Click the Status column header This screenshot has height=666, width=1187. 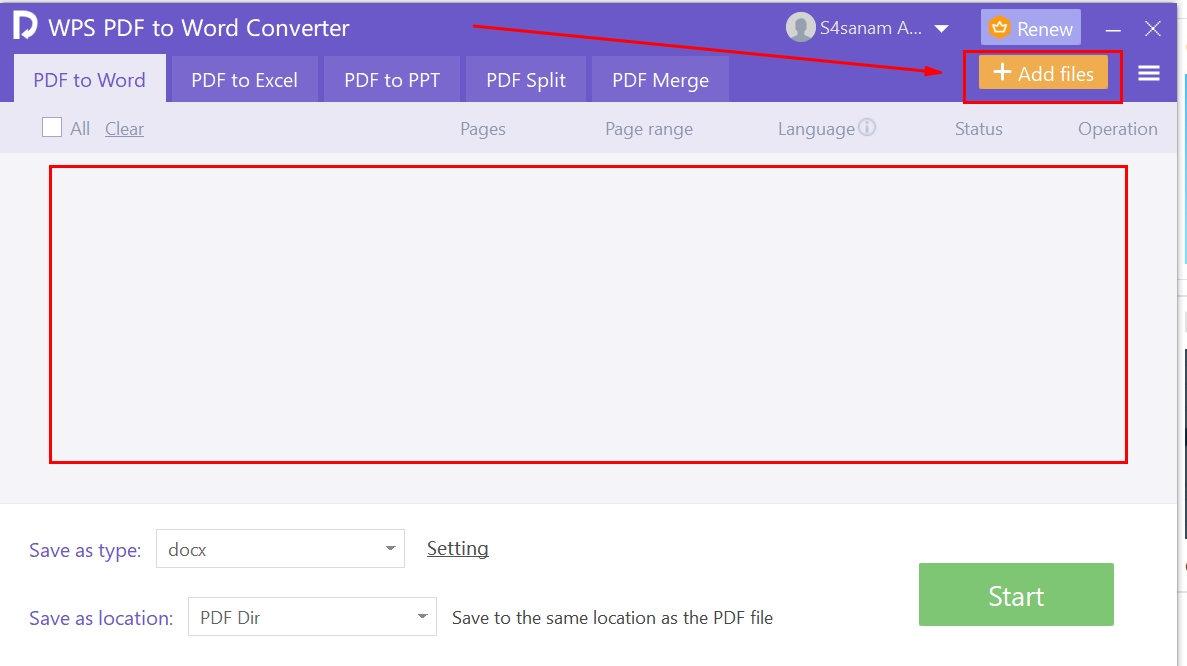tap(978, 129)
